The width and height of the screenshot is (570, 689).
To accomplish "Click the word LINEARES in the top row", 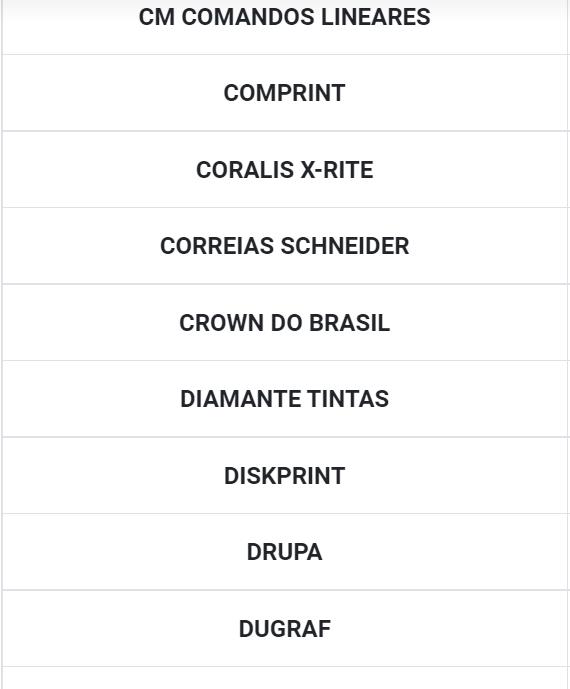I will [x=376, y=18].
